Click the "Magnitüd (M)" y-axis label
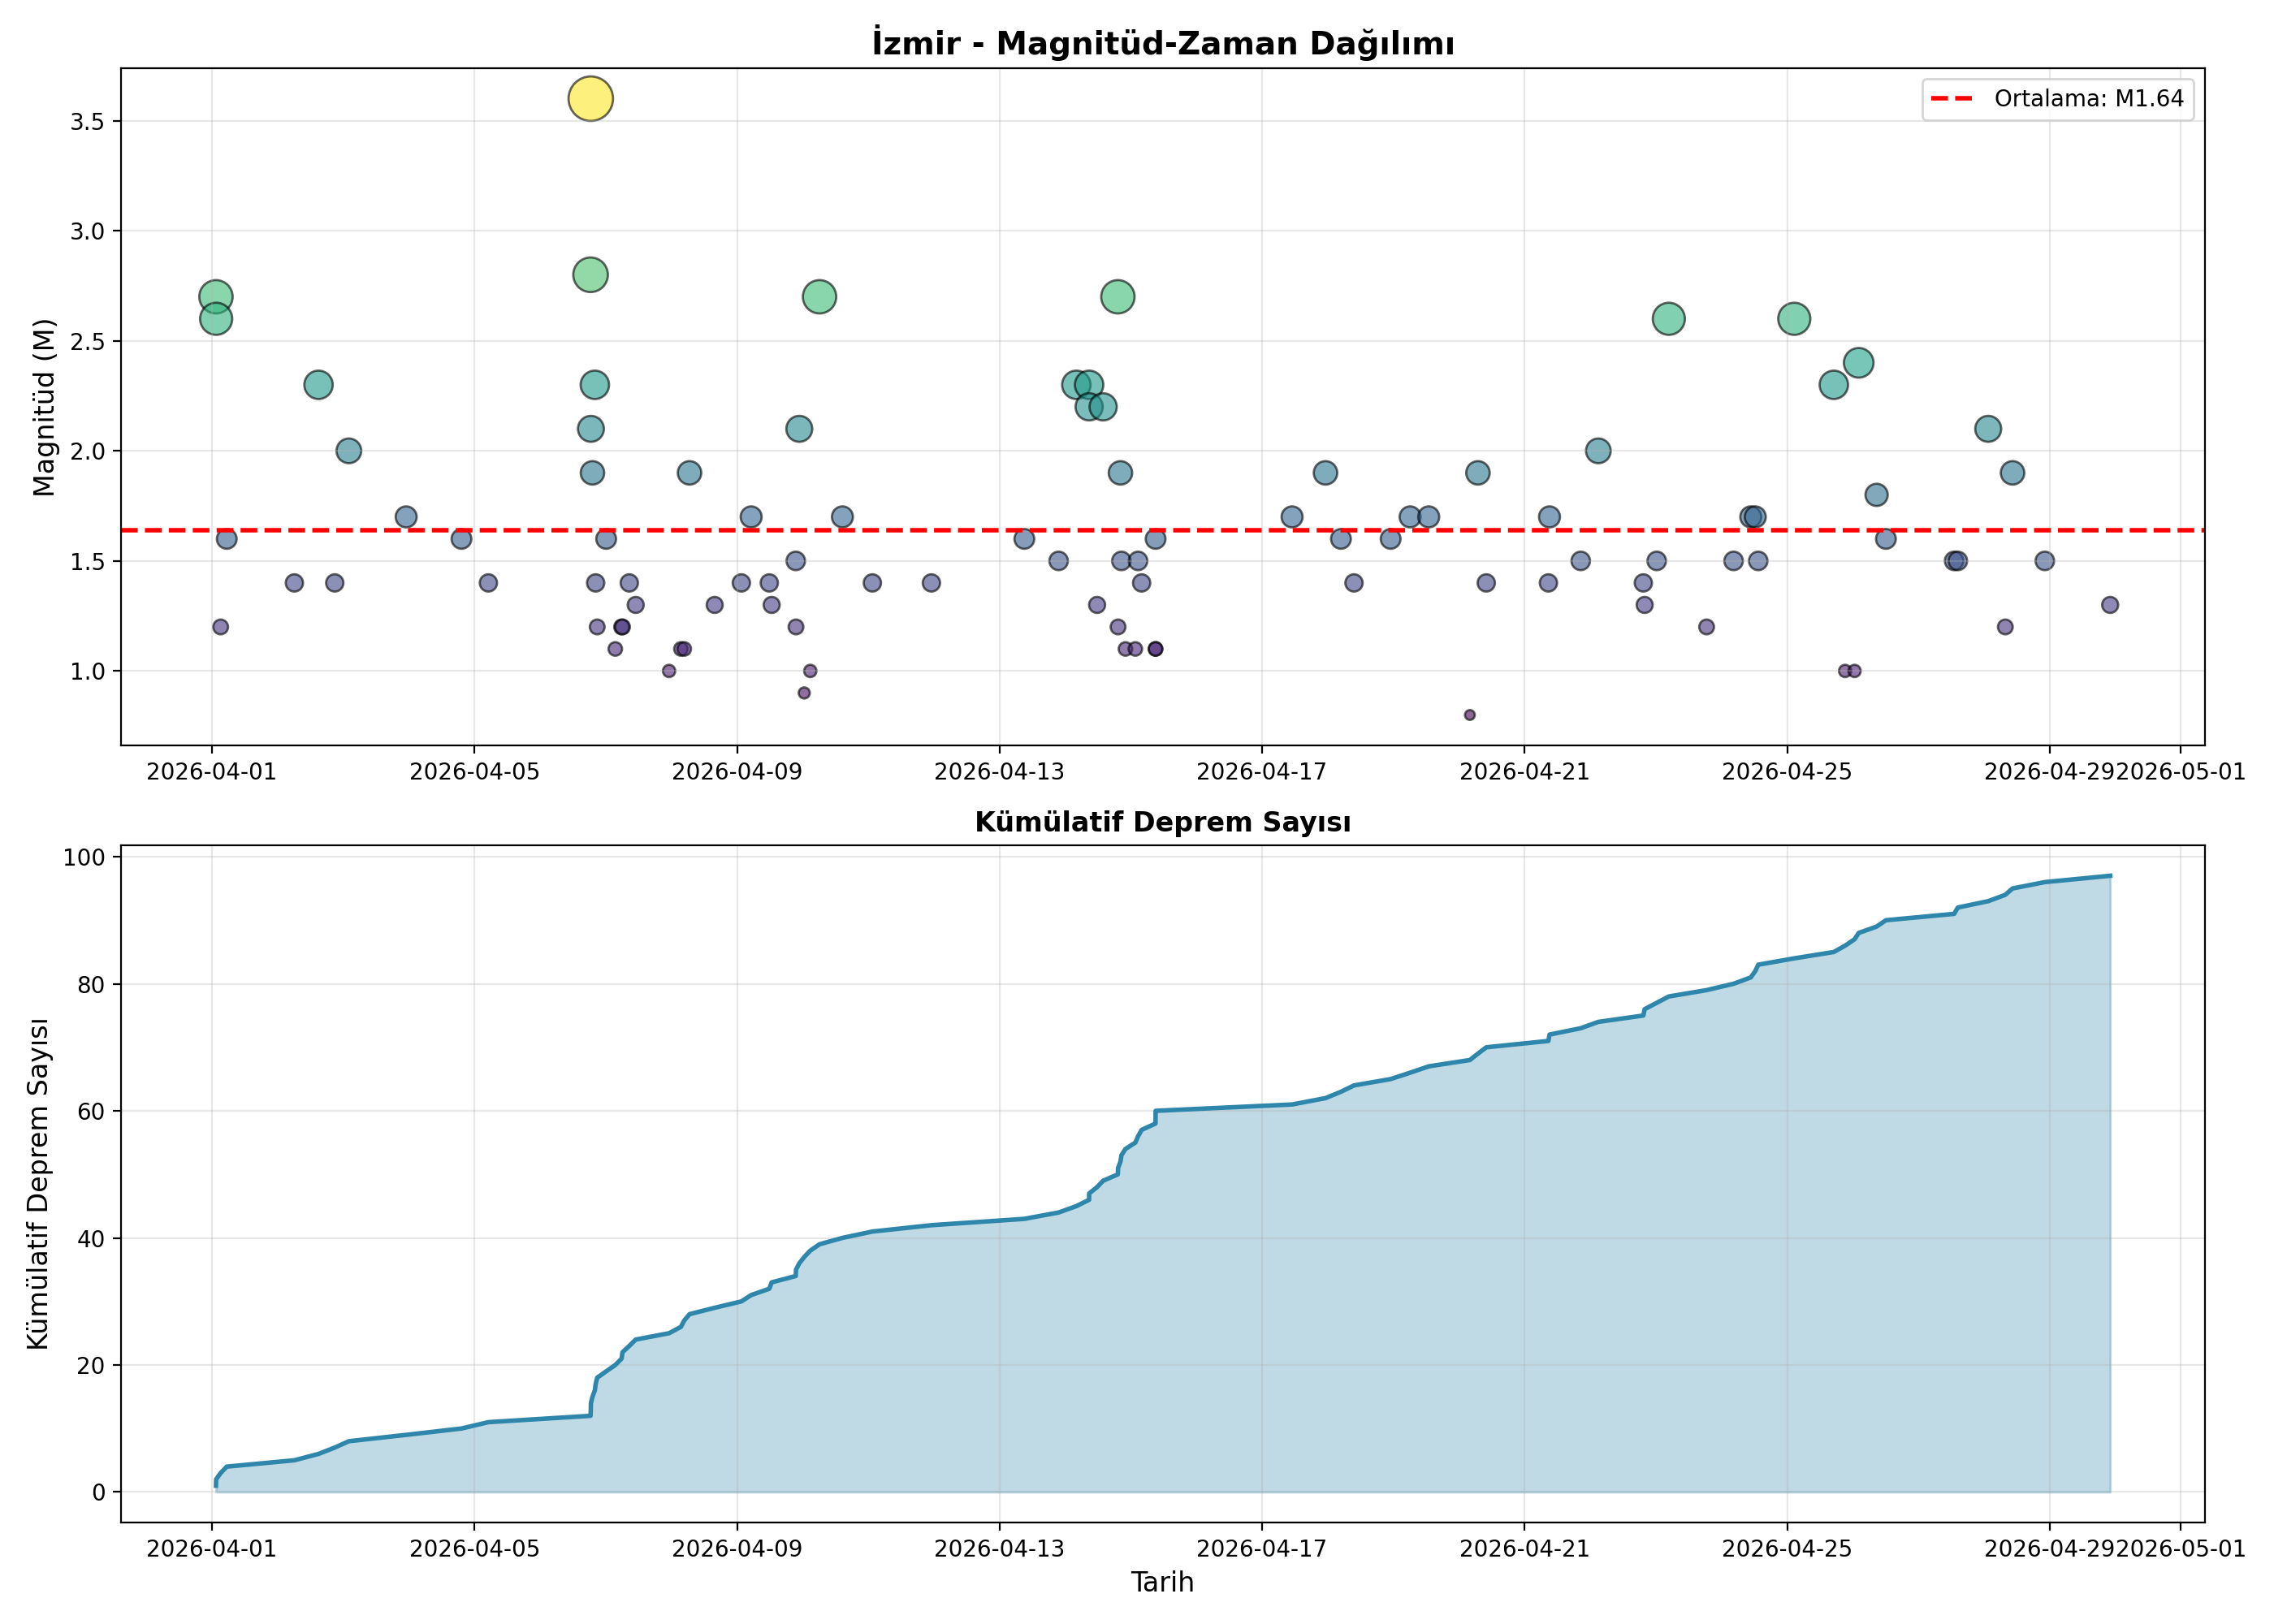Viewport: 2274px width, 1624px height. (43, 407)
